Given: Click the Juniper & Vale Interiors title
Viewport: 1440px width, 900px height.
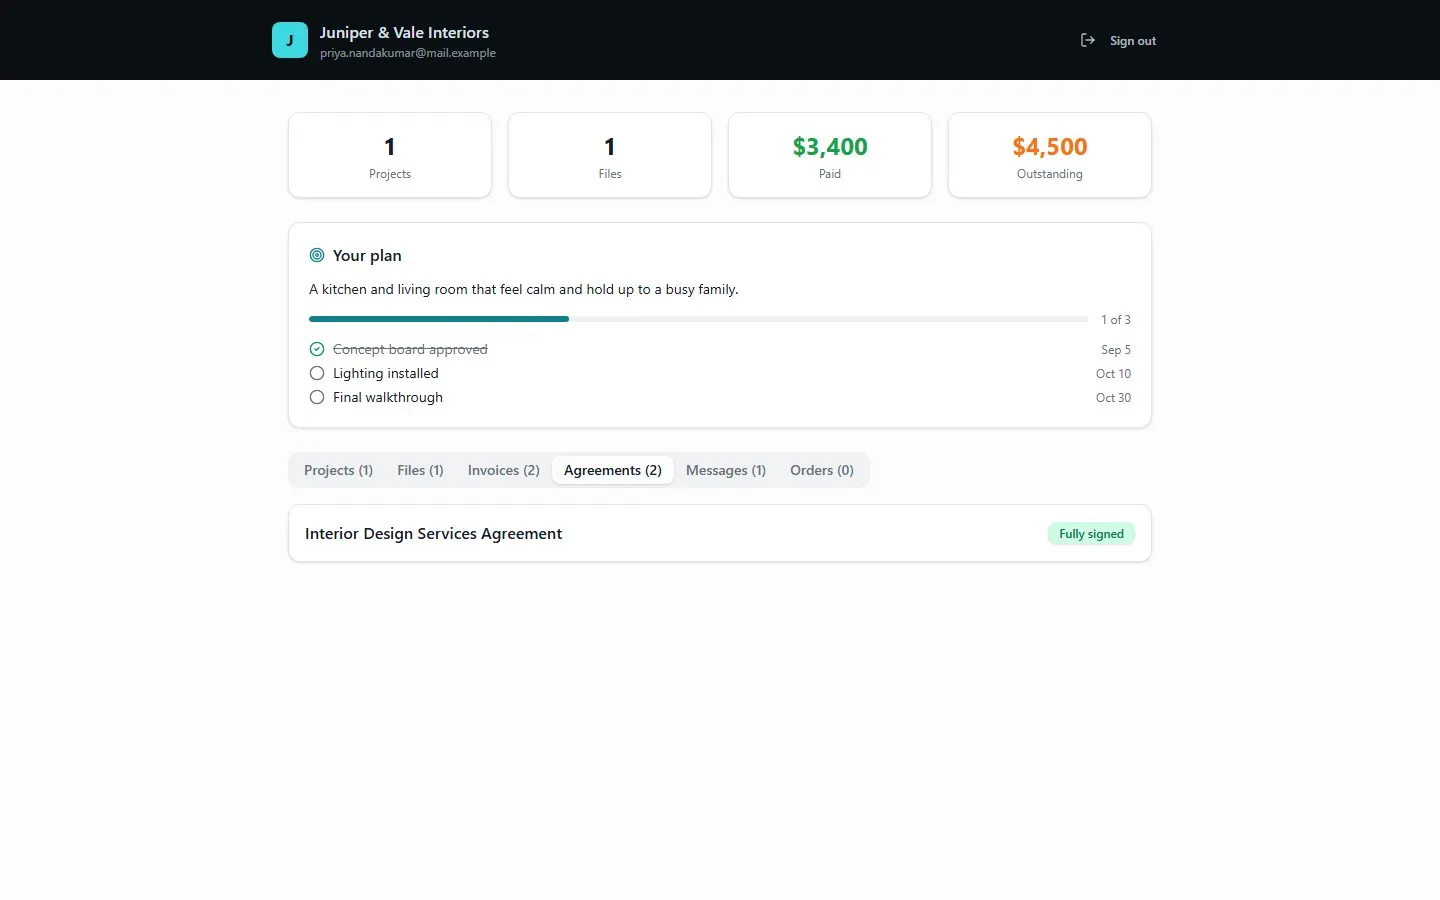Looking at the screenshot, I should (404, 32).
